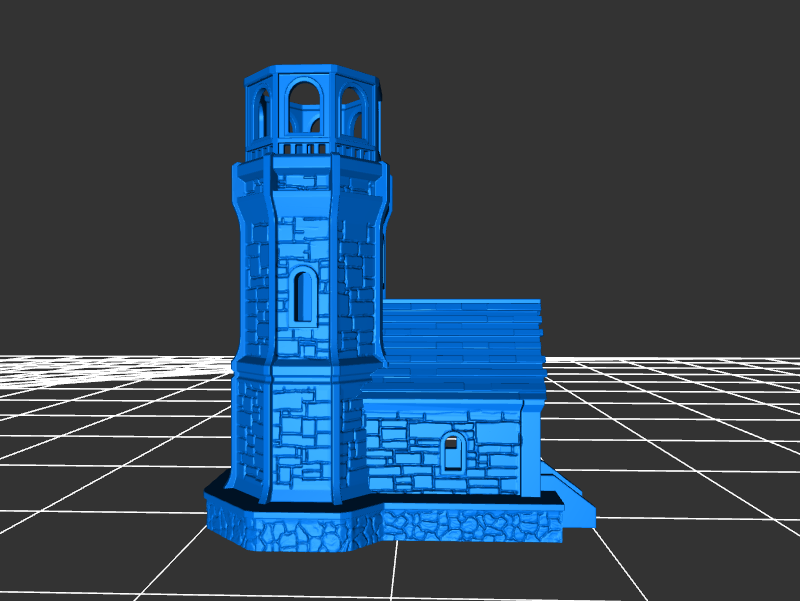Click the right arch of the belfry
Image resolution: width=800 pixels, height=601 pixels.
[351, 111]
